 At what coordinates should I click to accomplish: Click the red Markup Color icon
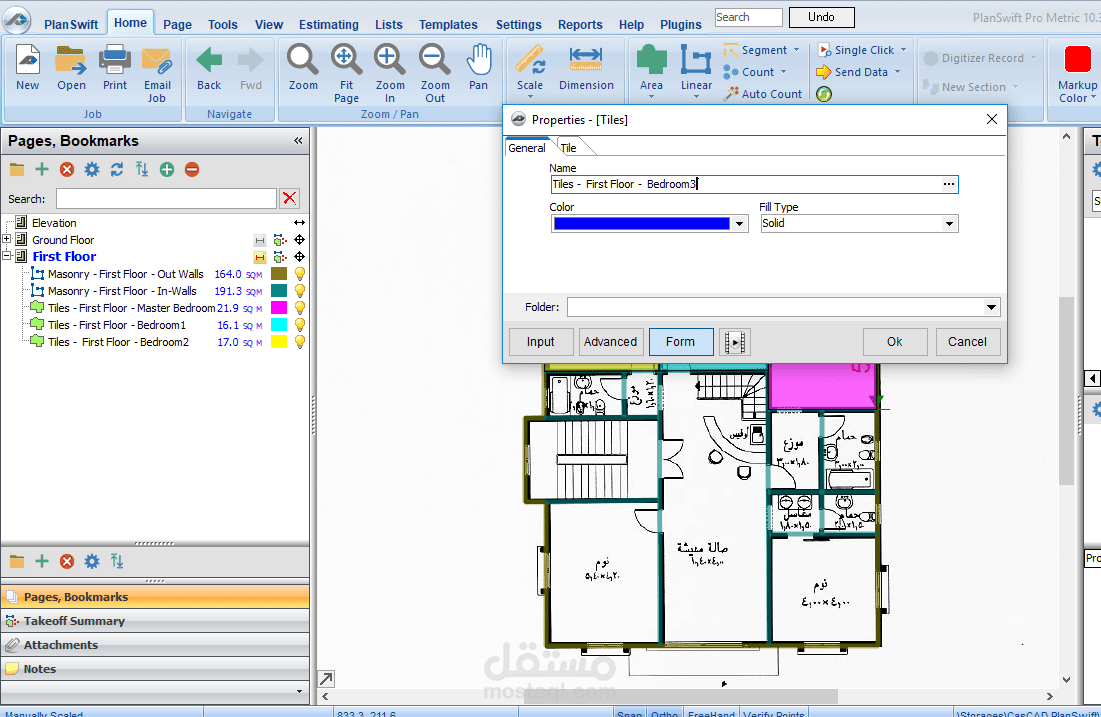1077,60
